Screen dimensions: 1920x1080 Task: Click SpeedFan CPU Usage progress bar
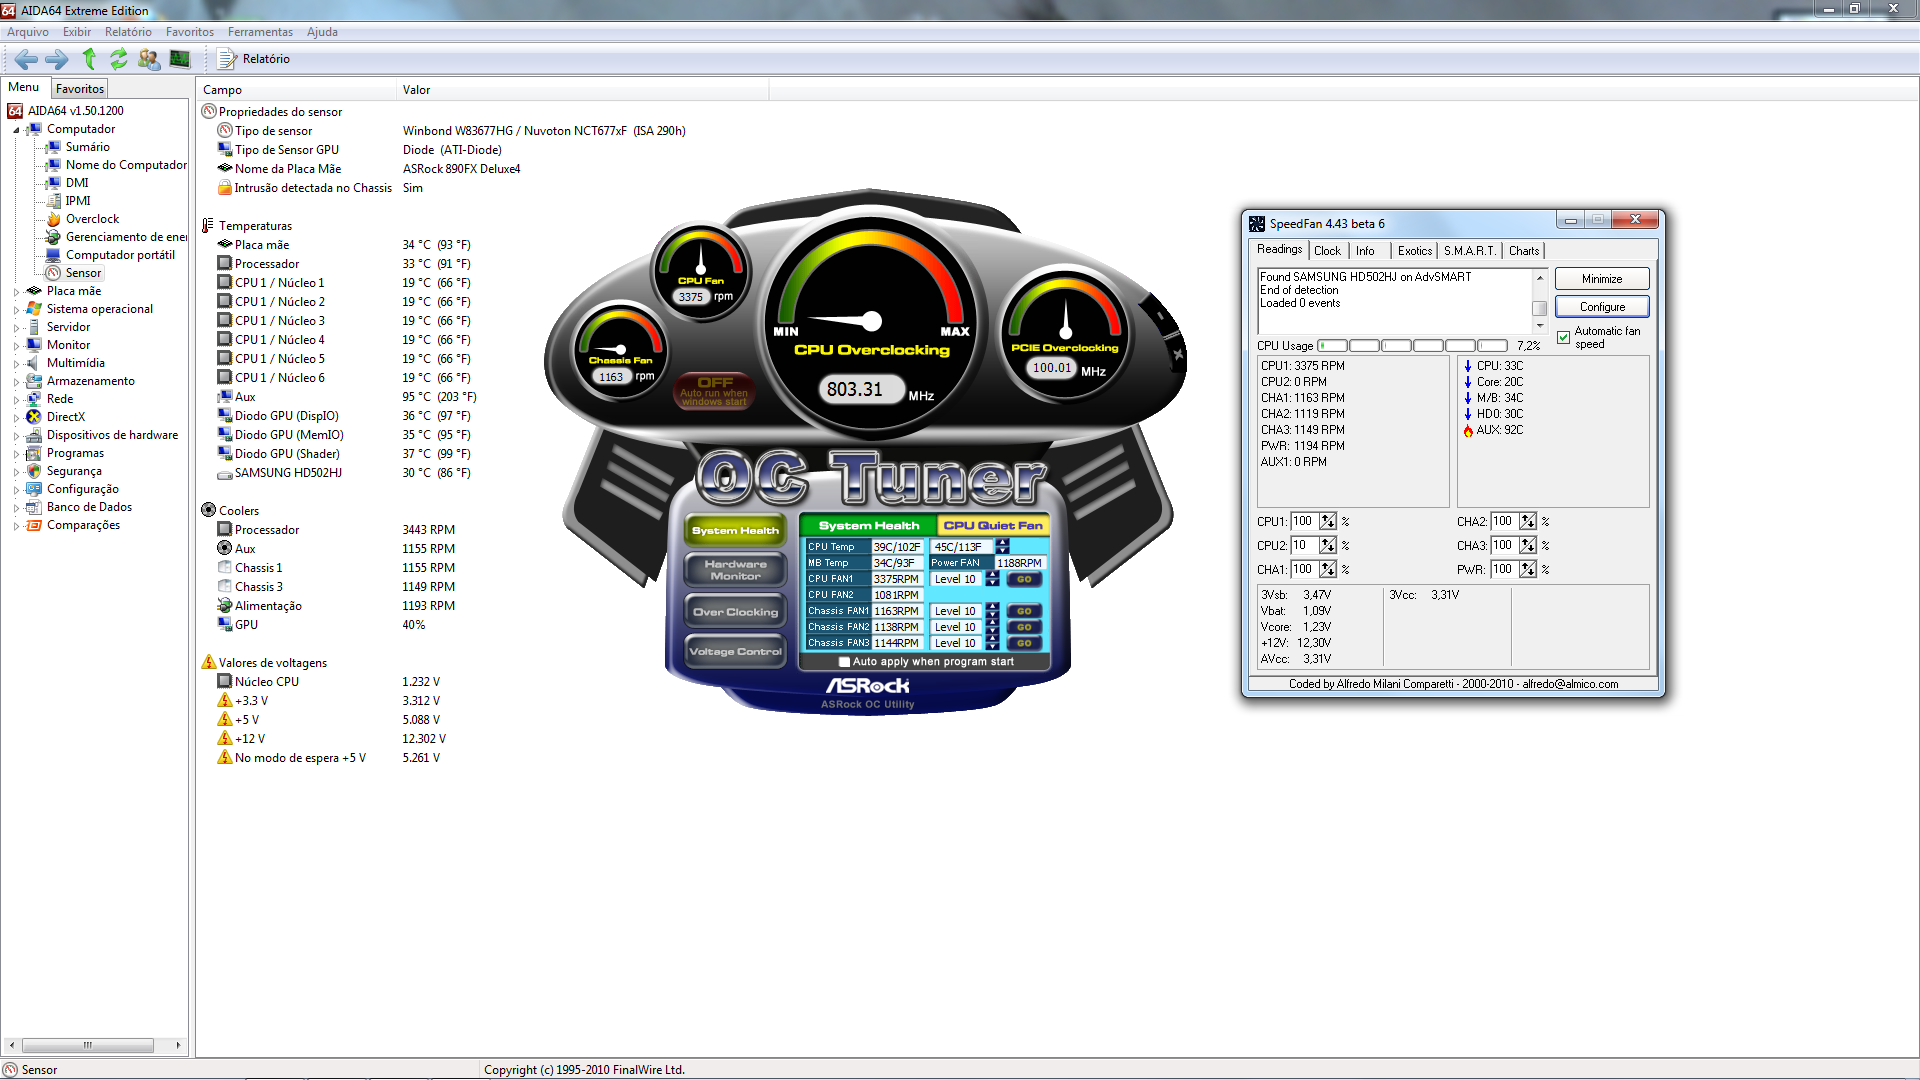click(1412, 346)
